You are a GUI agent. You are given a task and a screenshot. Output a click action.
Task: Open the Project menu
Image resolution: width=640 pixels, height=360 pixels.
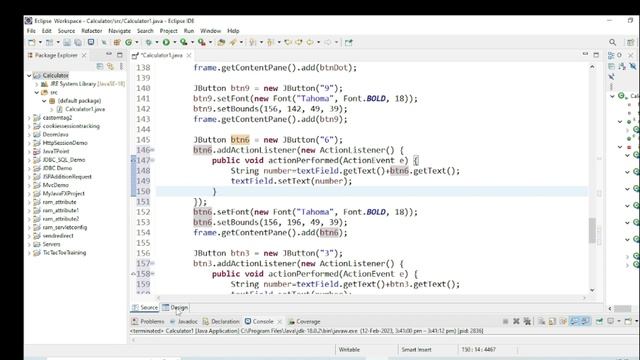click(169, 31)
